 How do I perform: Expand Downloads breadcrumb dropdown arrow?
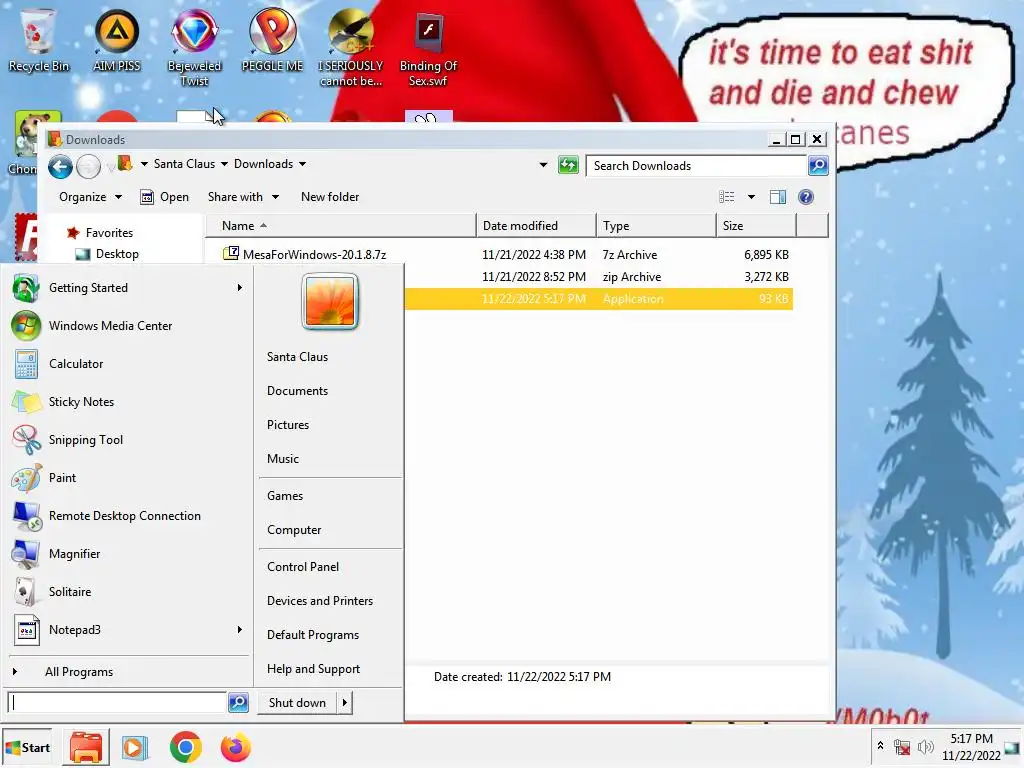point(302,164)
